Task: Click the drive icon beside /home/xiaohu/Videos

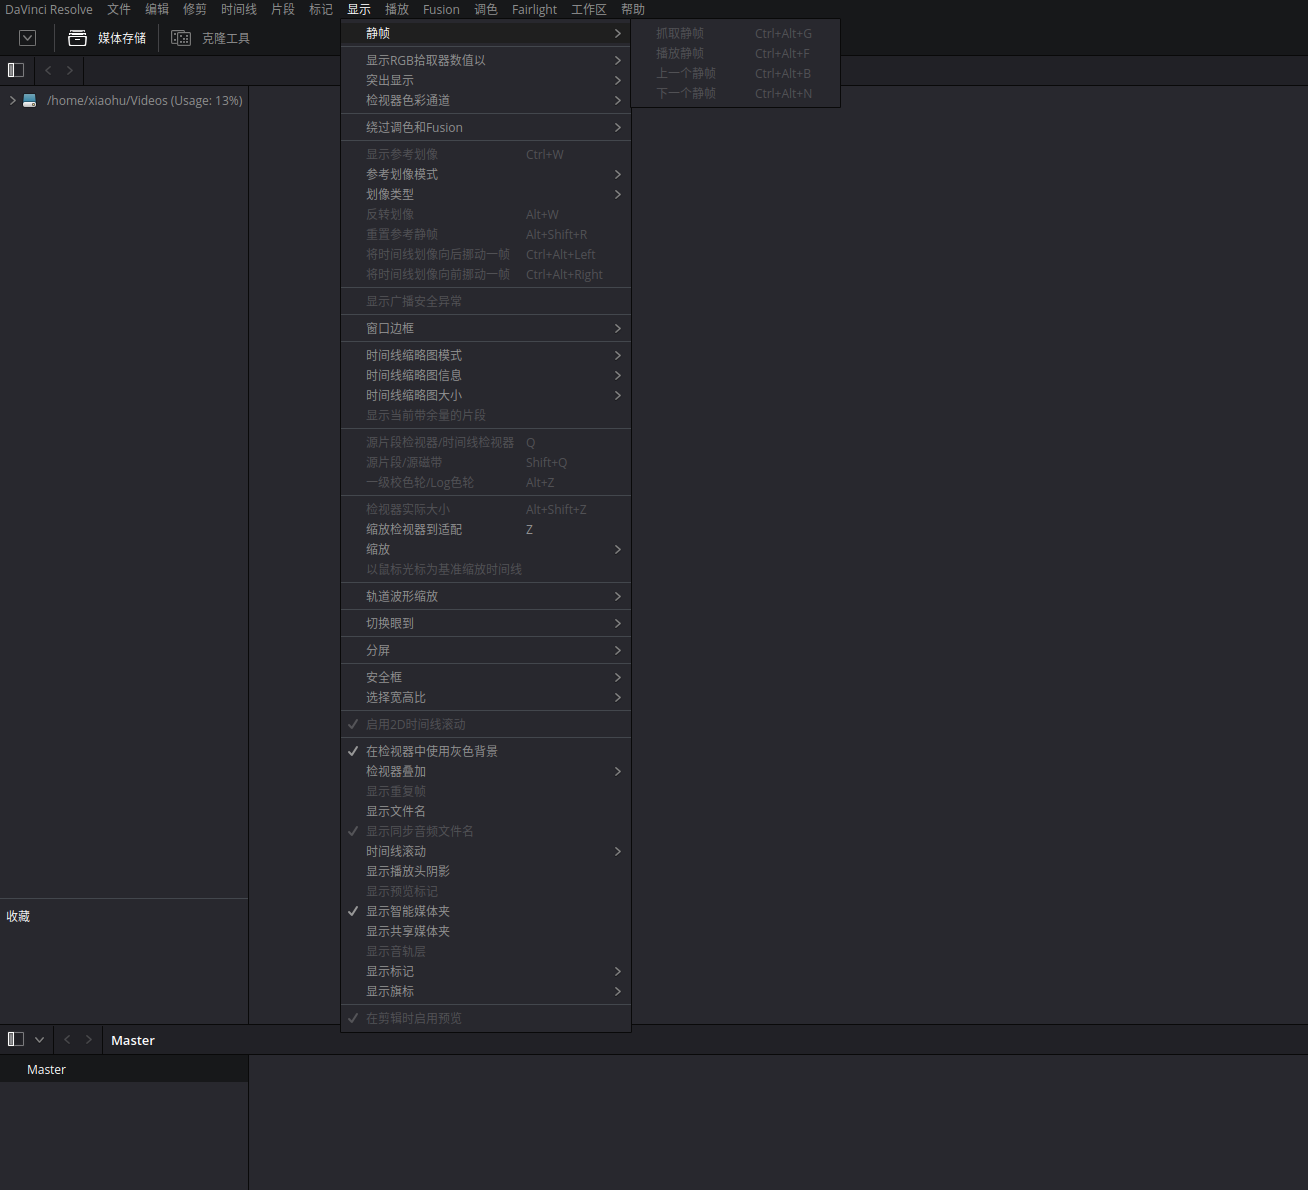Action: tap(30, 101)
